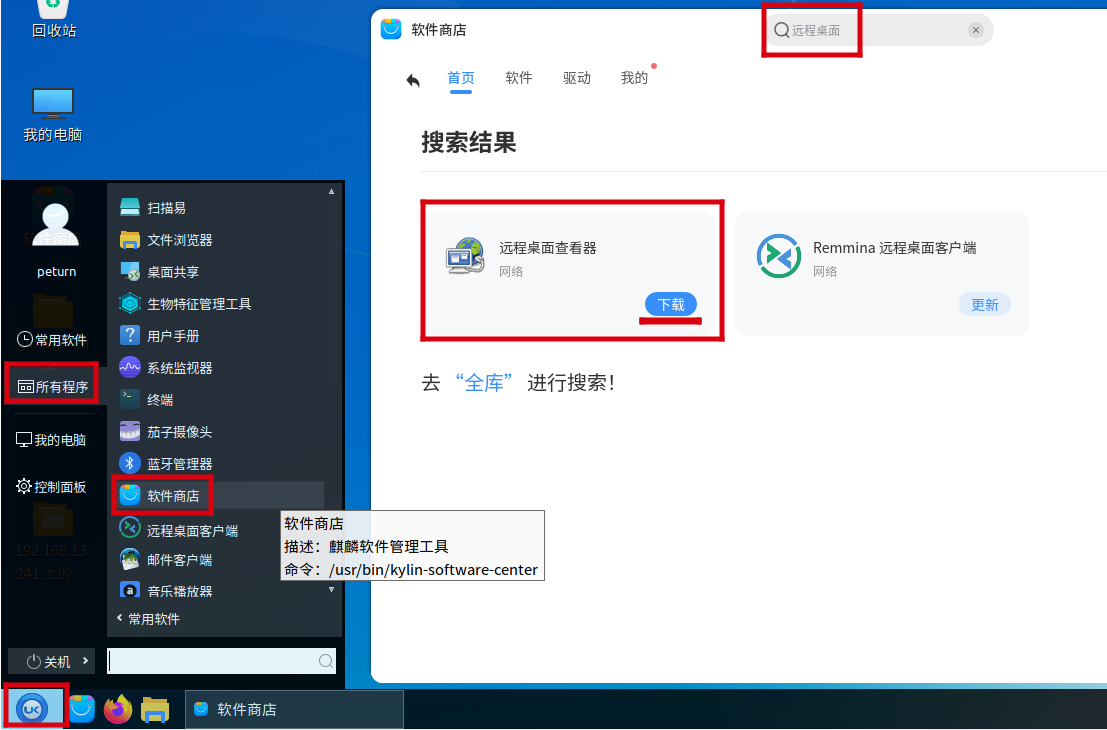The width and height of the screenshot is (1107, 730).
Task: Open 蓝牙管理器 in the start menu
Action: (179, 464)
